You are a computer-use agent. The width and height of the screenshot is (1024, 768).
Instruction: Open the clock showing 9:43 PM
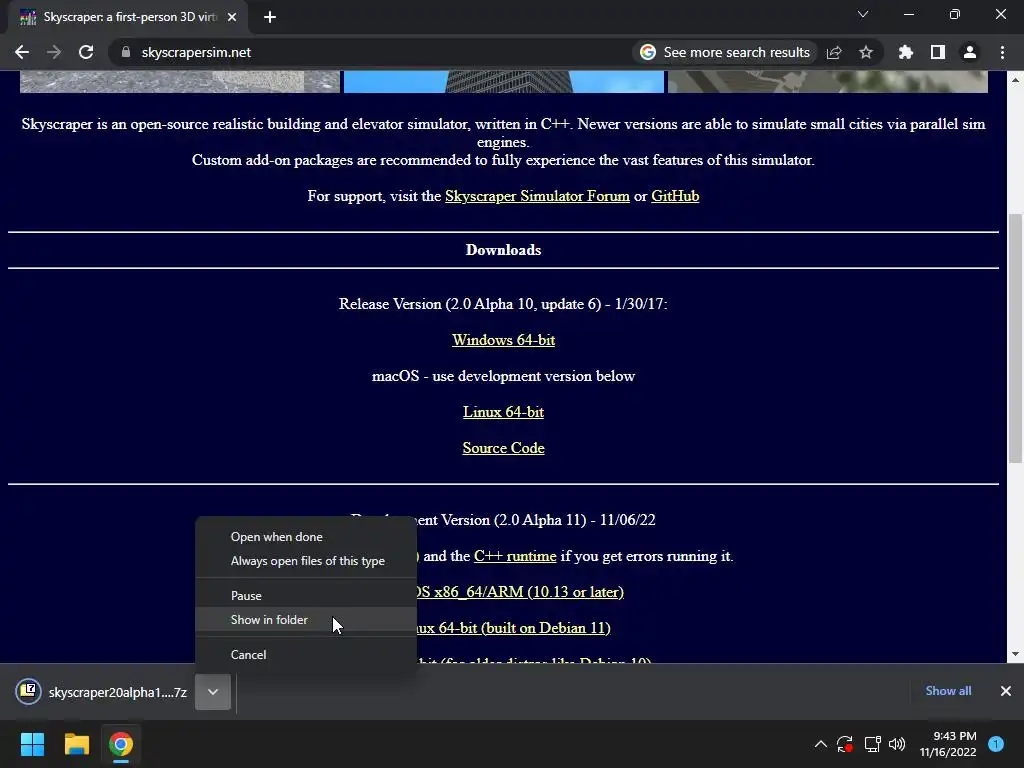(948, 744)
